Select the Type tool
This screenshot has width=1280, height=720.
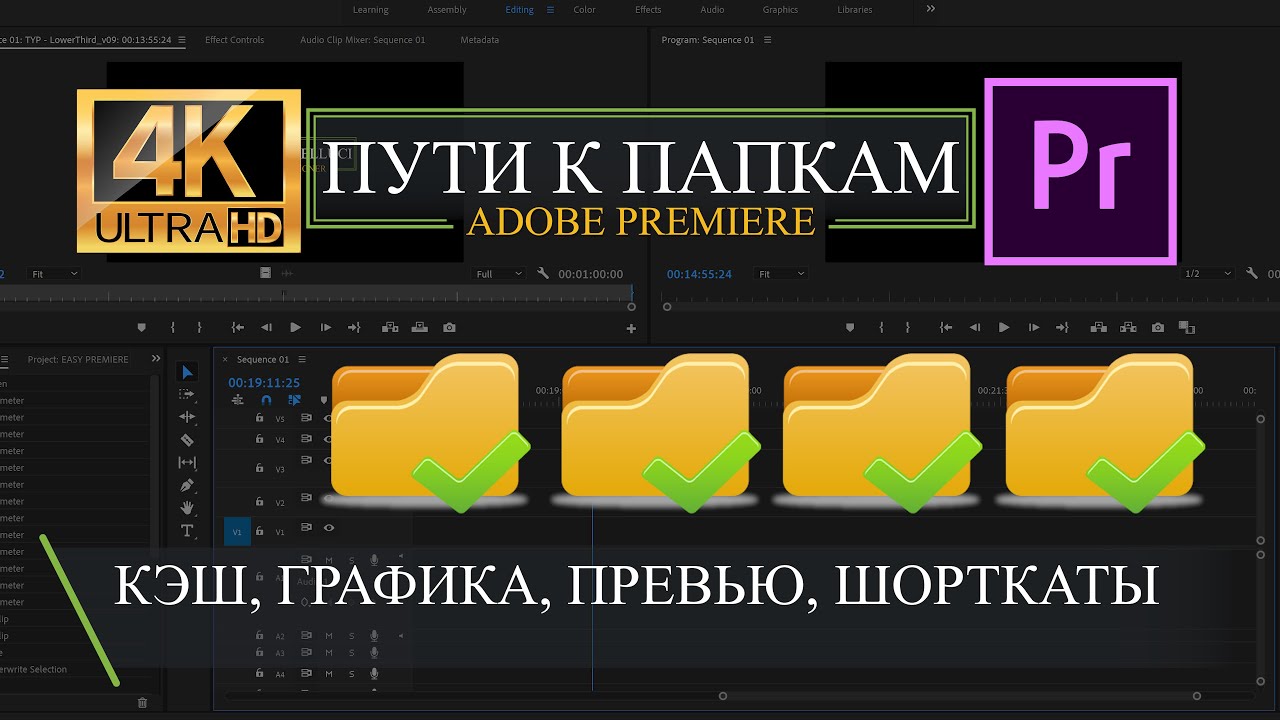pyautogui.click(x=187, y=531)
